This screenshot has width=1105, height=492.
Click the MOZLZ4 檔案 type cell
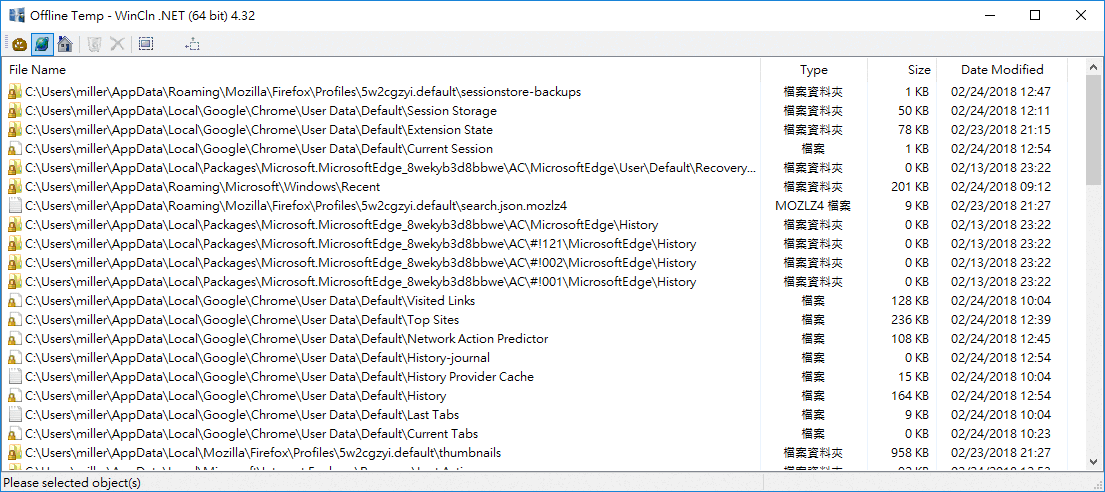pos(813,206)
